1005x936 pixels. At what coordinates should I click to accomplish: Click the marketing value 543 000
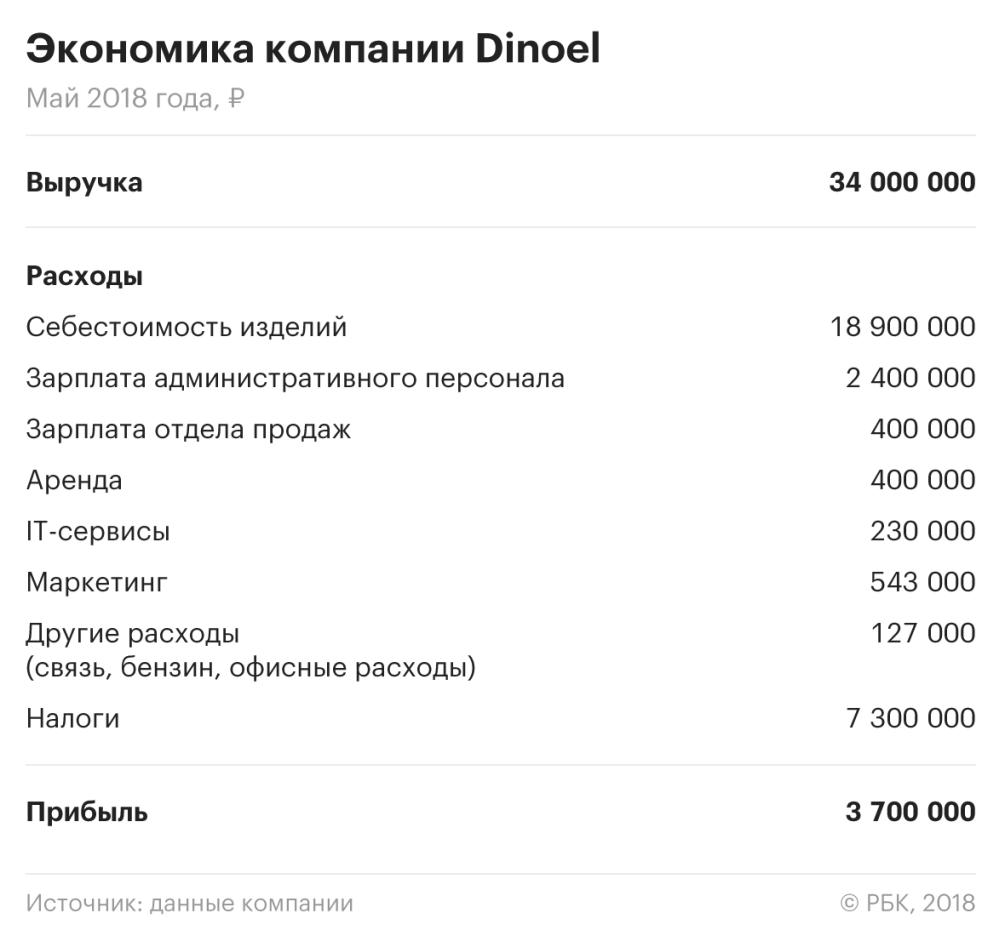pos(922,582)
